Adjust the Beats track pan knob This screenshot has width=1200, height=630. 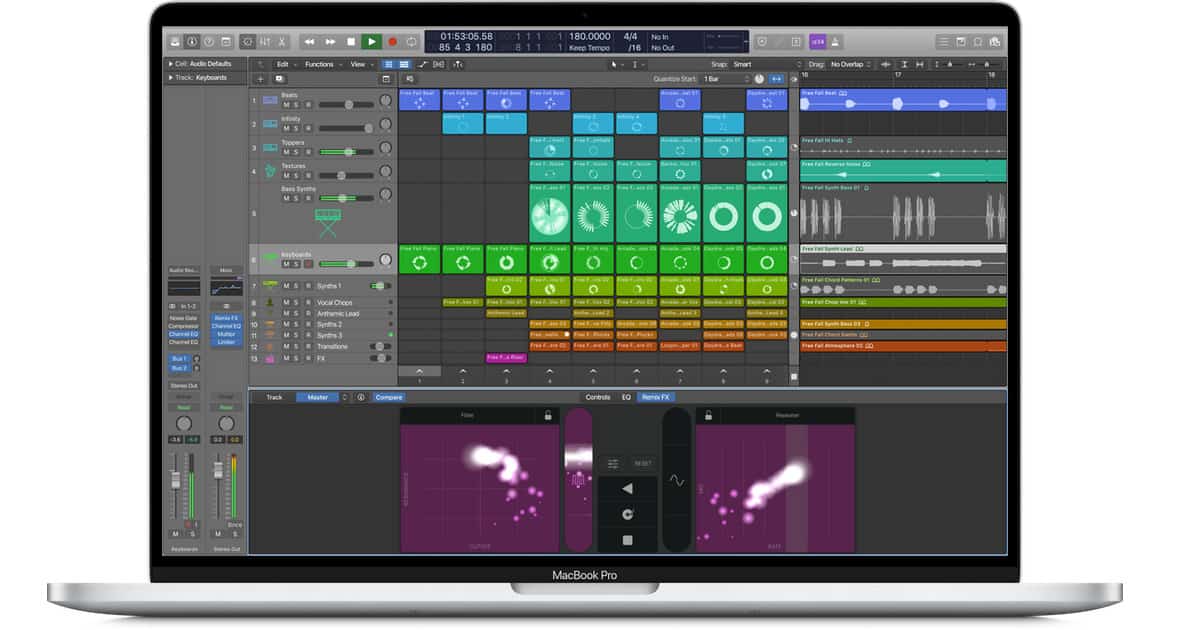pyautogui.click(x=386, y=101)
